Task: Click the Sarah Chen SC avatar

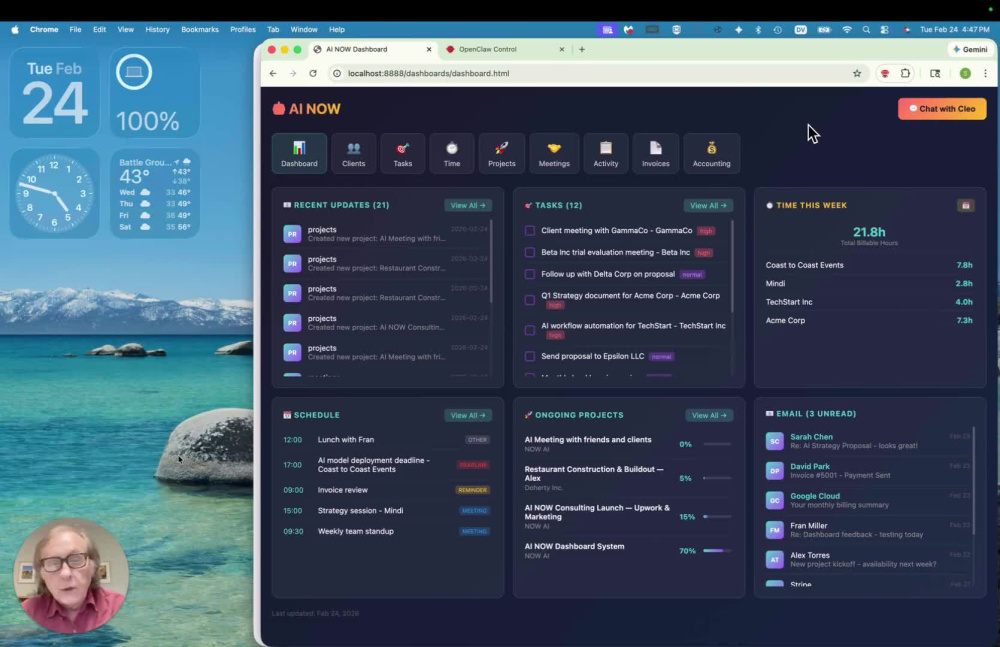Action: point(774,441)
